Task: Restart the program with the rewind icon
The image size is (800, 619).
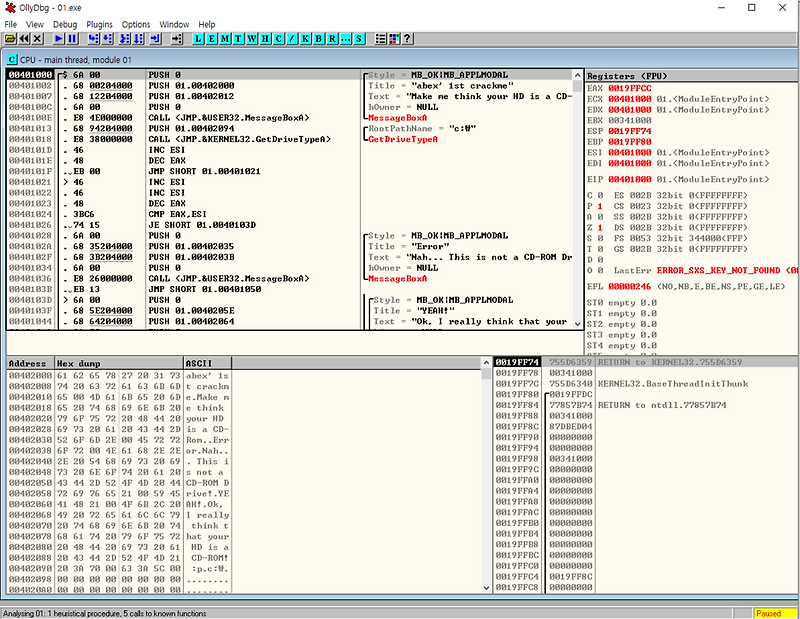Action: (x=24, y=40)
